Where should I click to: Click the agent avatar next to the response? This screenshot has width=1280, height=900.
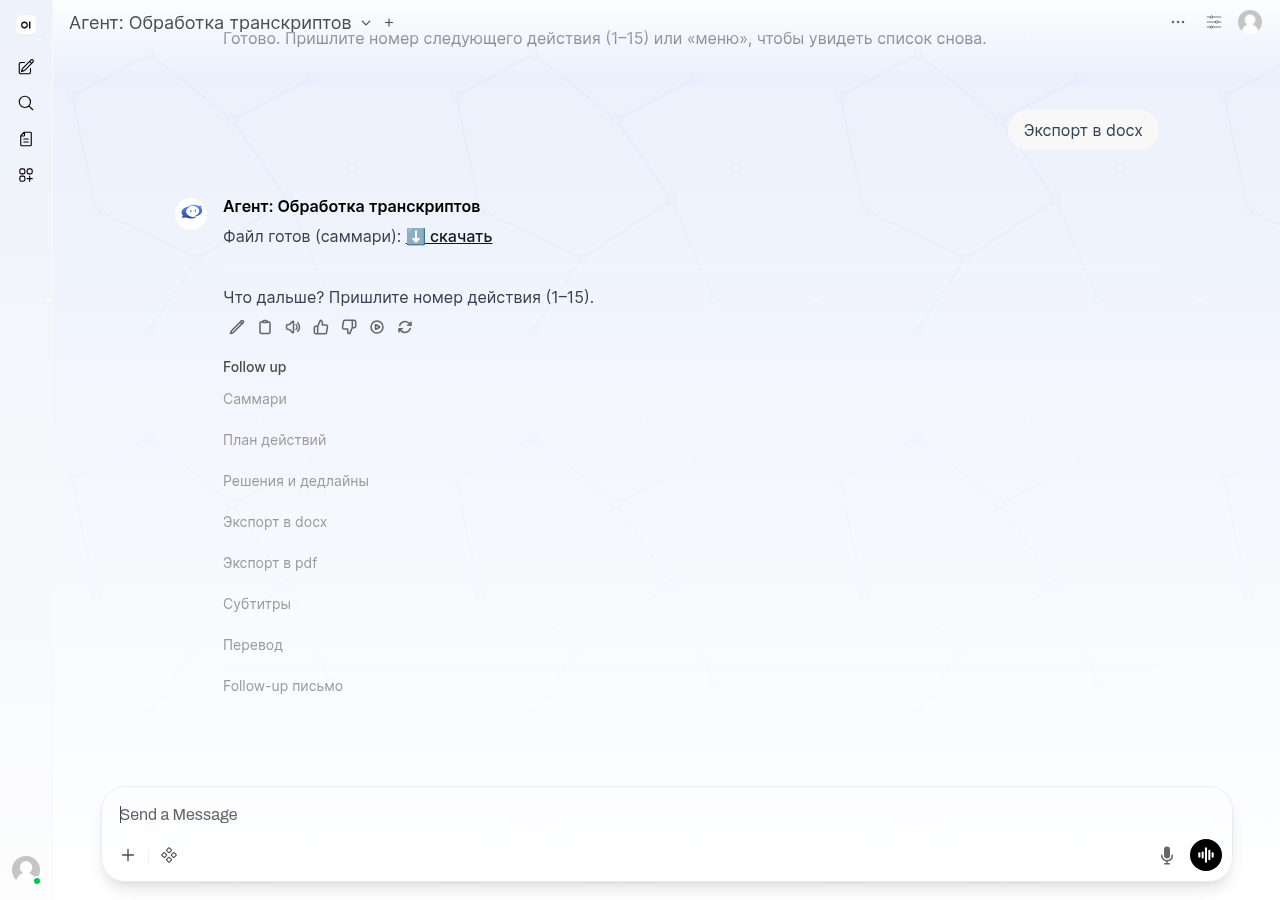[x=191, y=213]
